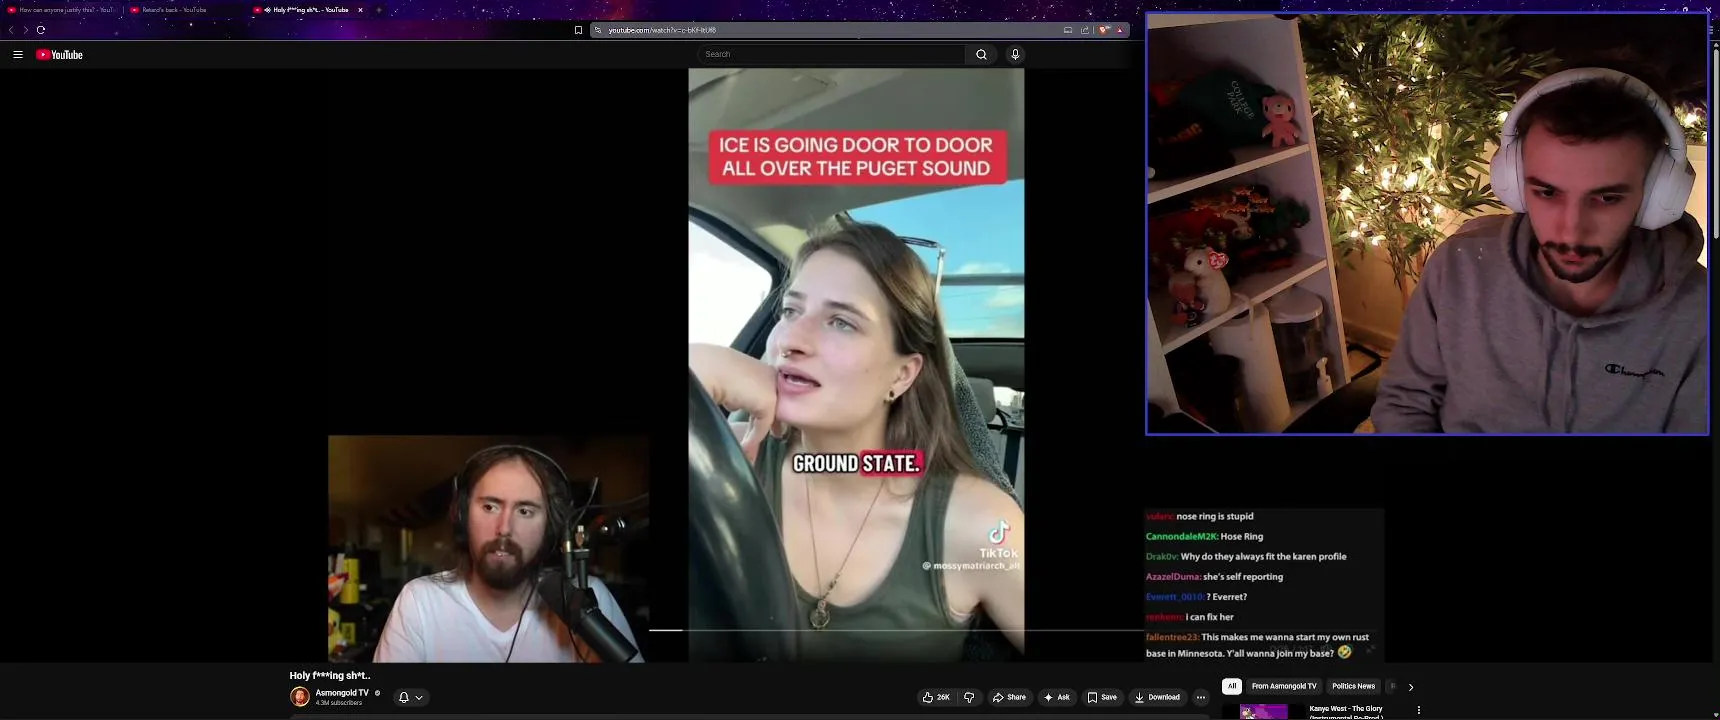Image resolution: width=1720 pixels, height=720 pixels.
Task: Click fallentree23 username in chat
Action: pyautogui.click(x=1172, y=637)
